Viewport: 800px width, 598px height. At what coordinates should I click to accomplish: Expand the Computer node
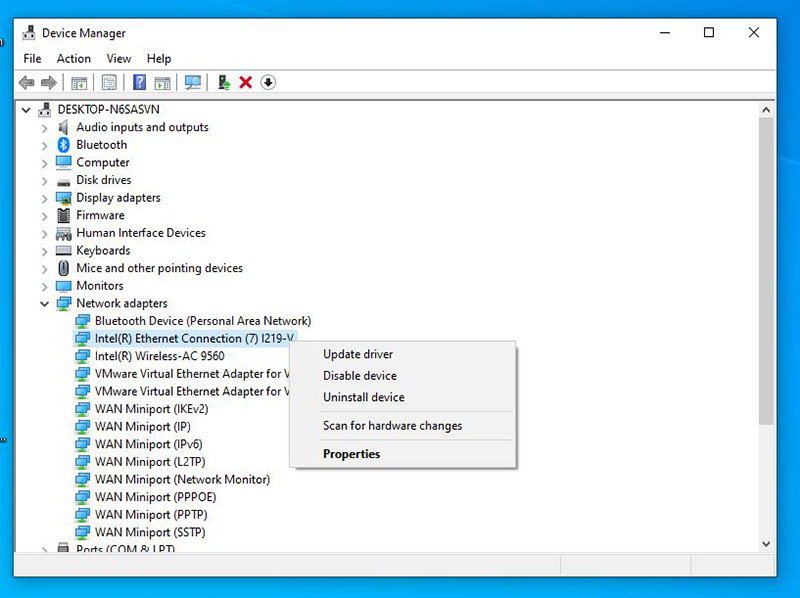(44, 163)
